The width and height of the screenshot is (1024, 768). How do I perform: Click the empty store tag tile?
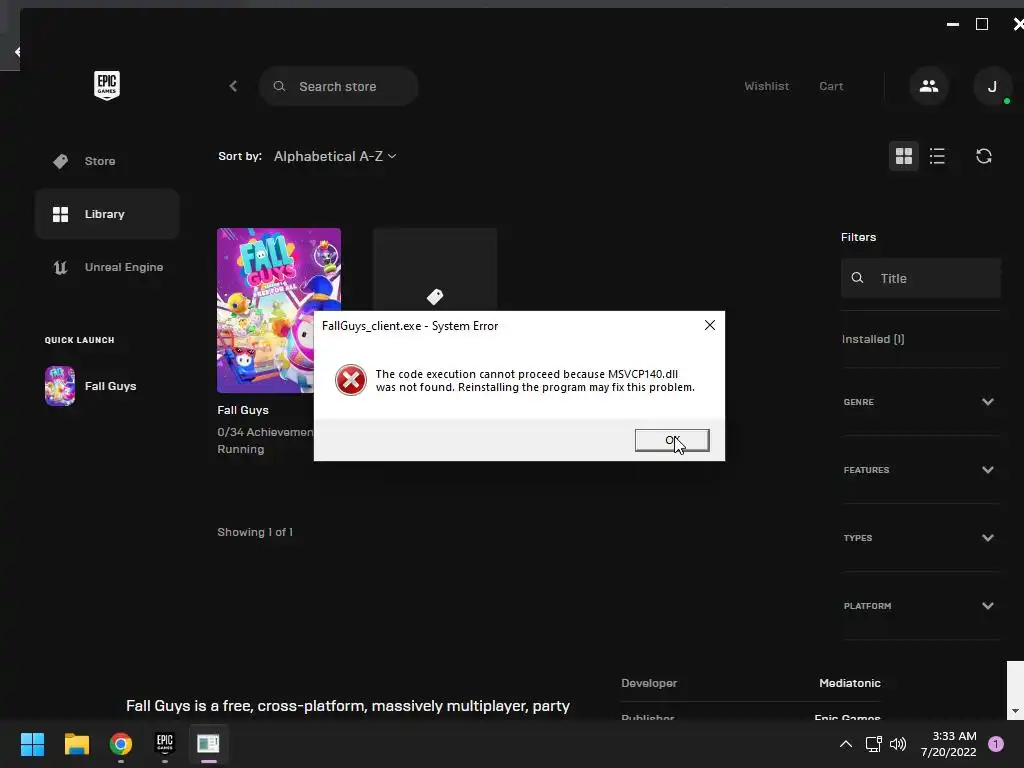[x=435, y=270]
